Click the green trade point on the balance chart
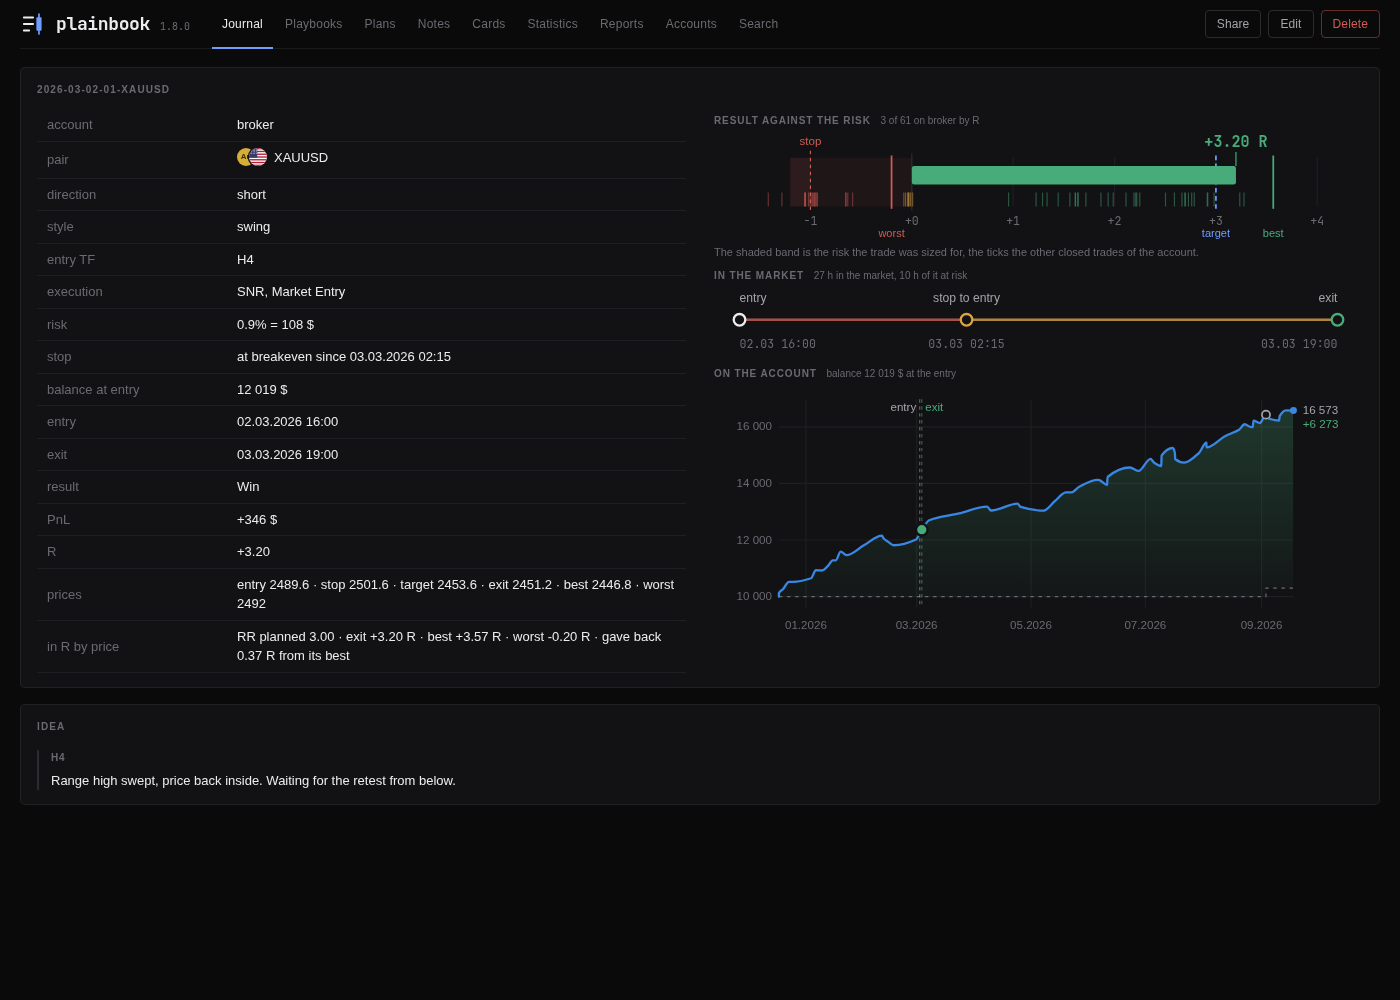This screenshot has height=1000, width=1400. coord(922,530)
